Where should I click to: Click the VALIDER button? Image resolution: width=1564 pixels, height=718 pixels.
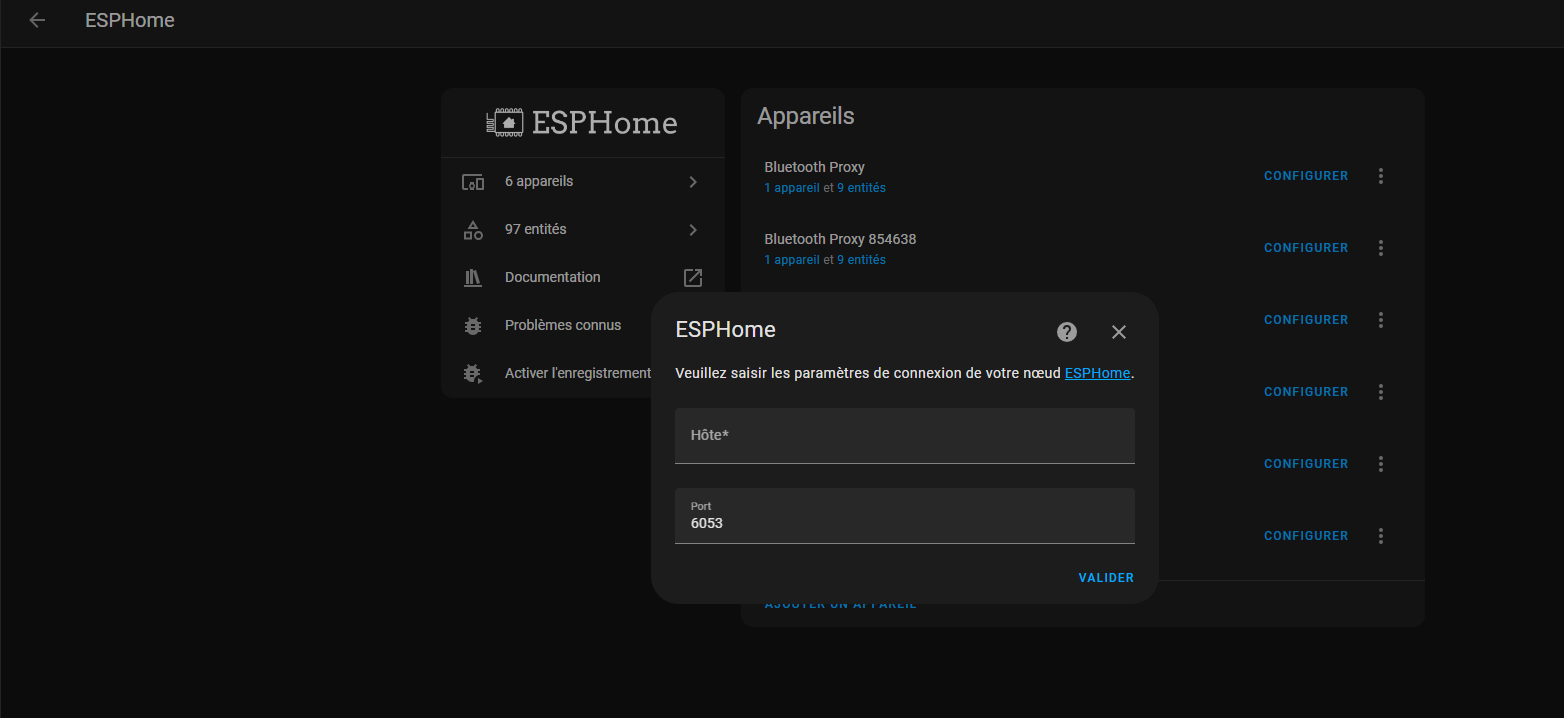(1106, 578)
